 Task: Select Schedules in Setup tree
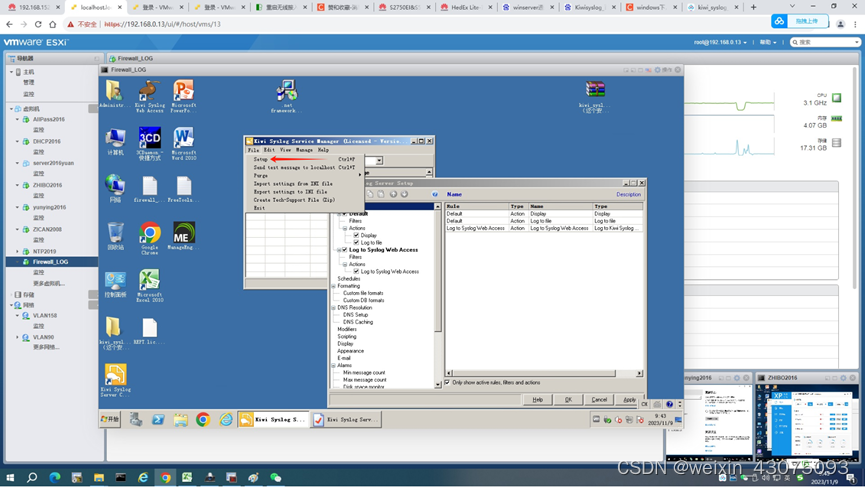click(x=349, y=279)
